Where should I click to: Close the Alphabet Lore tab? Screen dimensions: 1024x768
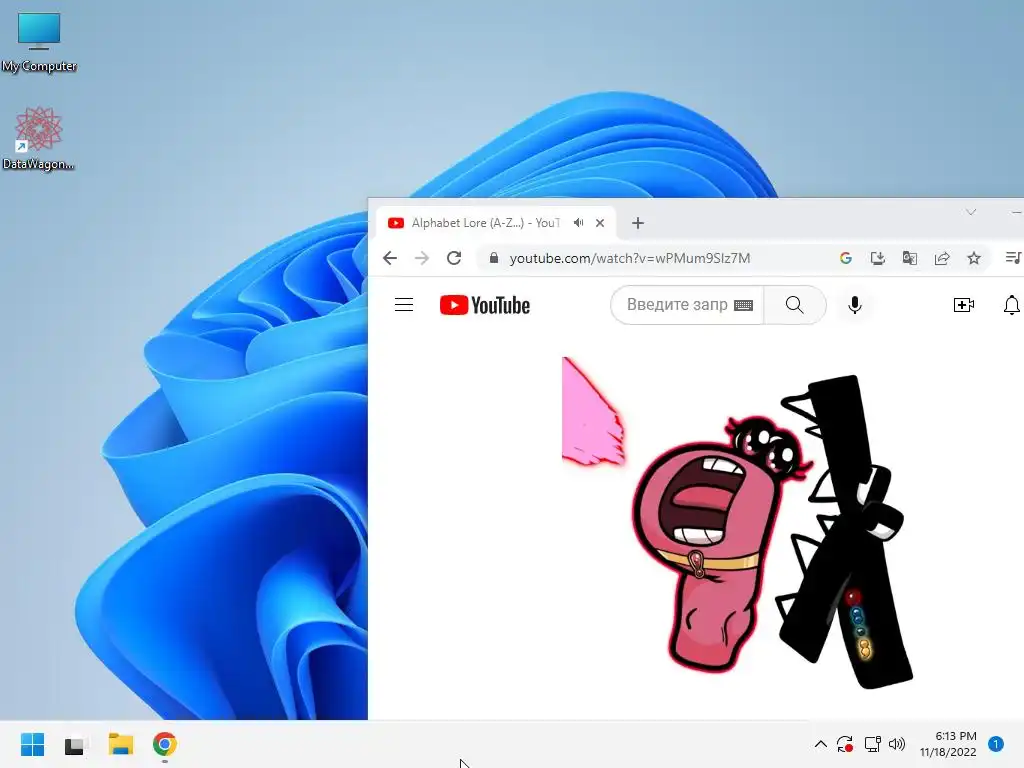click(x=600, y=223)
